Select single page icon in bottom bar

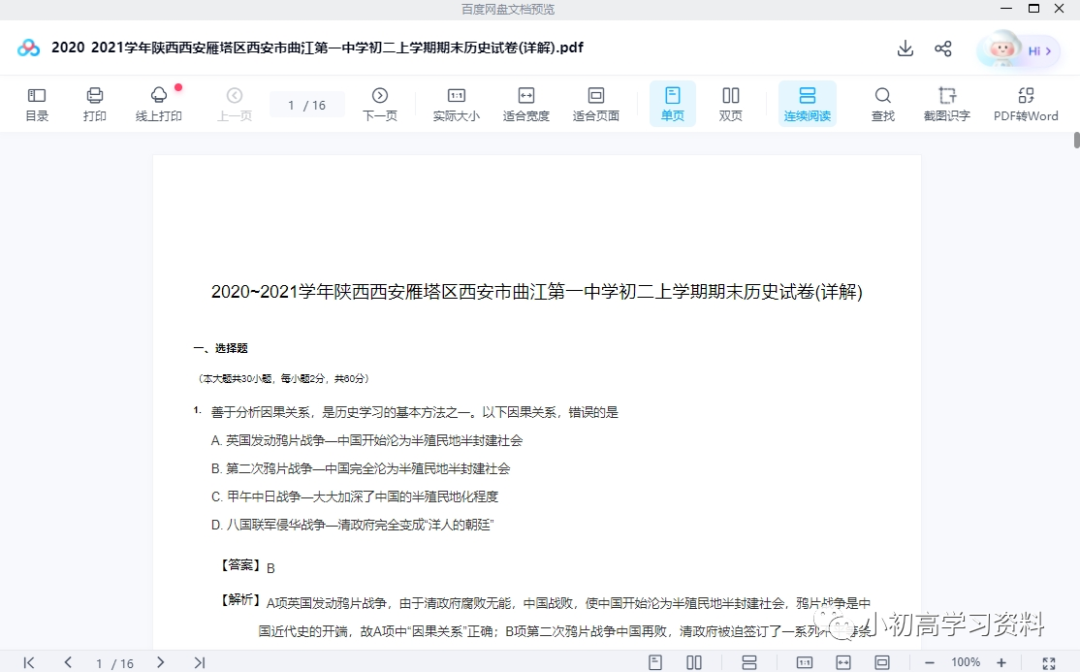click(655, 662)
